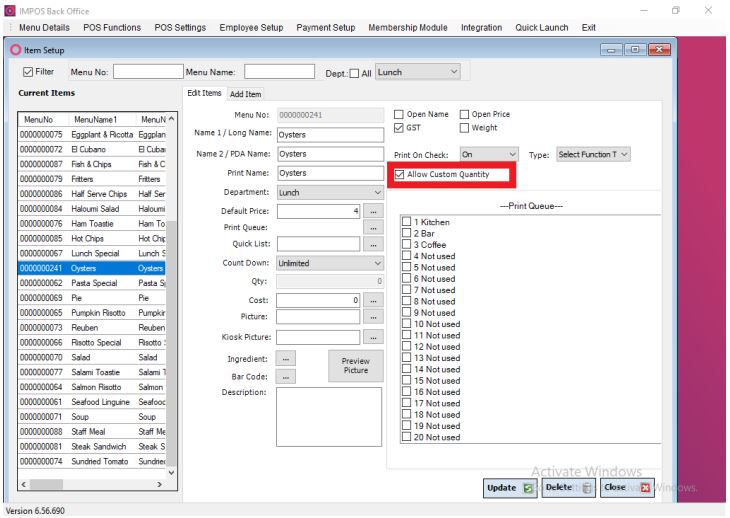The image size is (730, 518).
Task: Open the POS Functions menu
Action: (112, 27)
